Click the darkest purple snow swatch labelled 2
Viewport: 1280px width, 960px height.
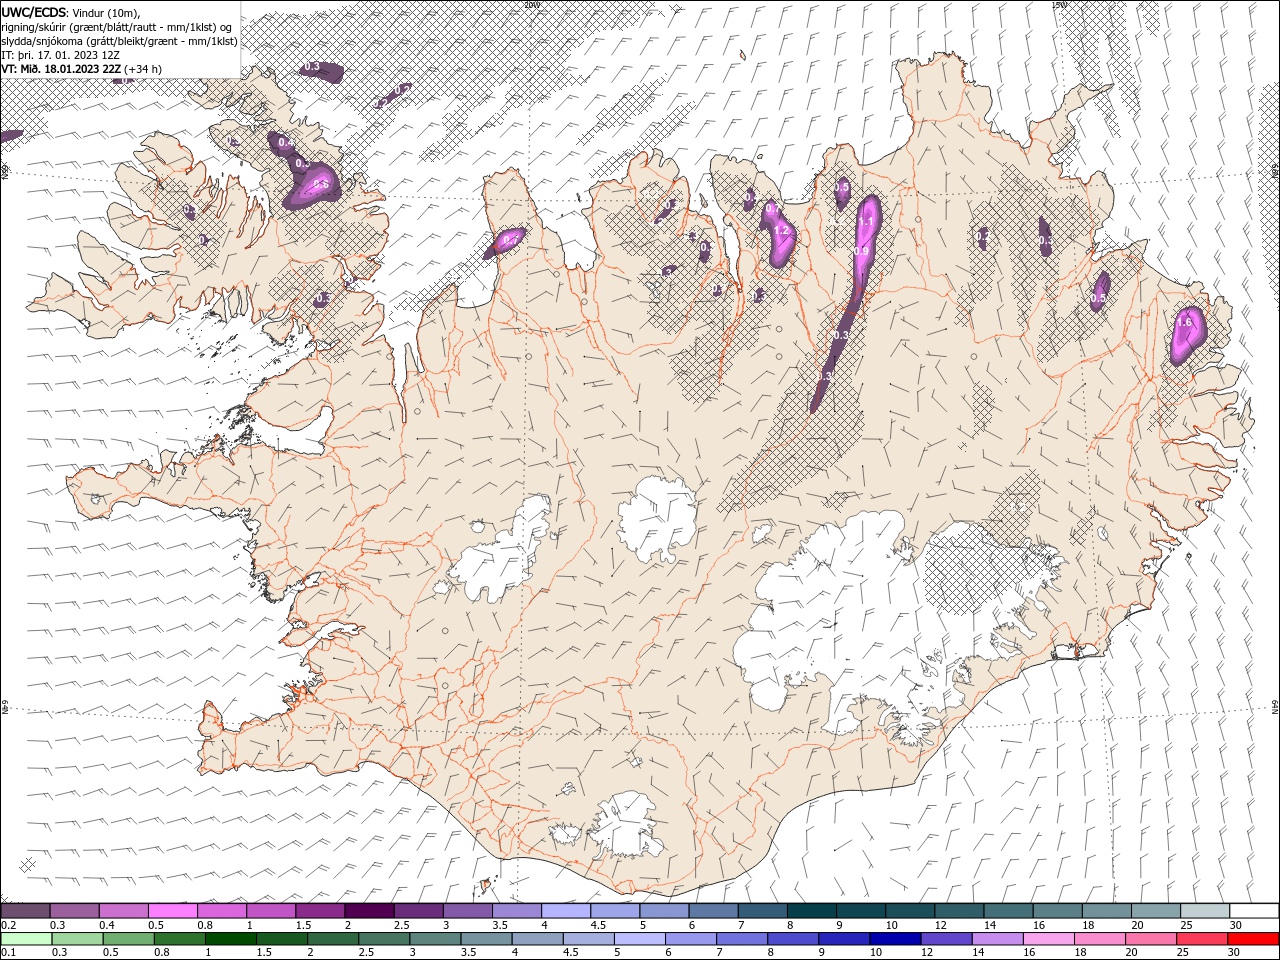[x=369, y=911]
